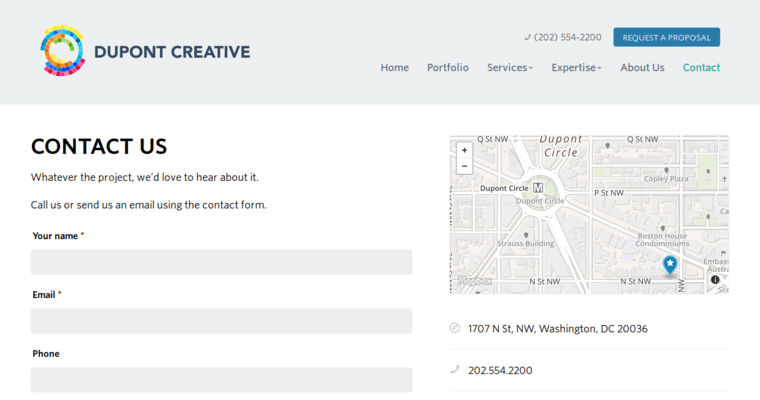Navigate to About Us
The image size is (760, 400).
click(641, 68)
